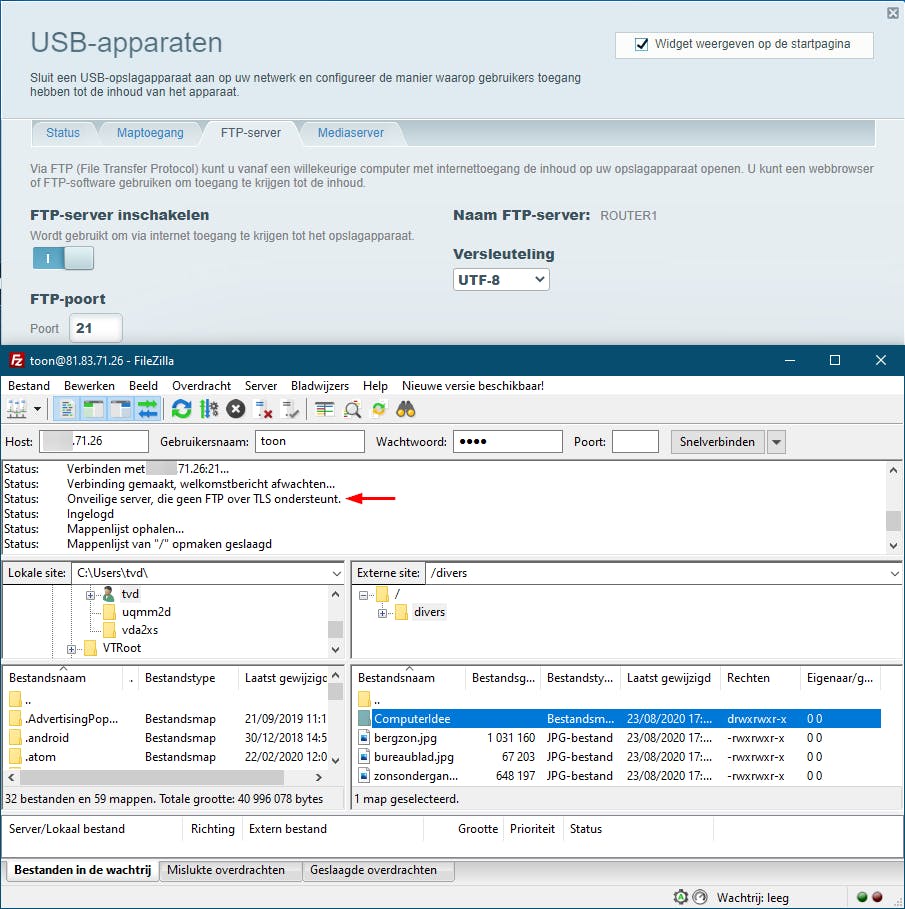Image resolution: width=905 pixels, height=909 pixels.
Task: Click the bureaublad.jpg file icon
Action: pos(364,757)
